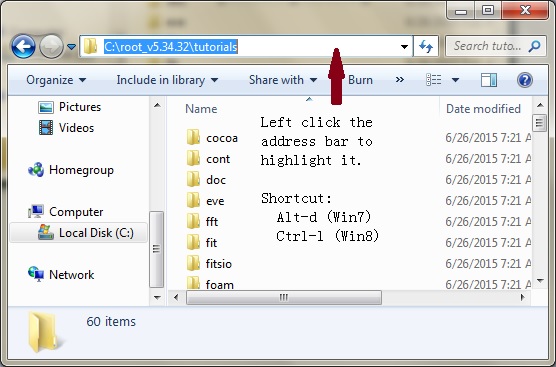
Task: Click the cocoa folder icon
Action: coord(193,137)
